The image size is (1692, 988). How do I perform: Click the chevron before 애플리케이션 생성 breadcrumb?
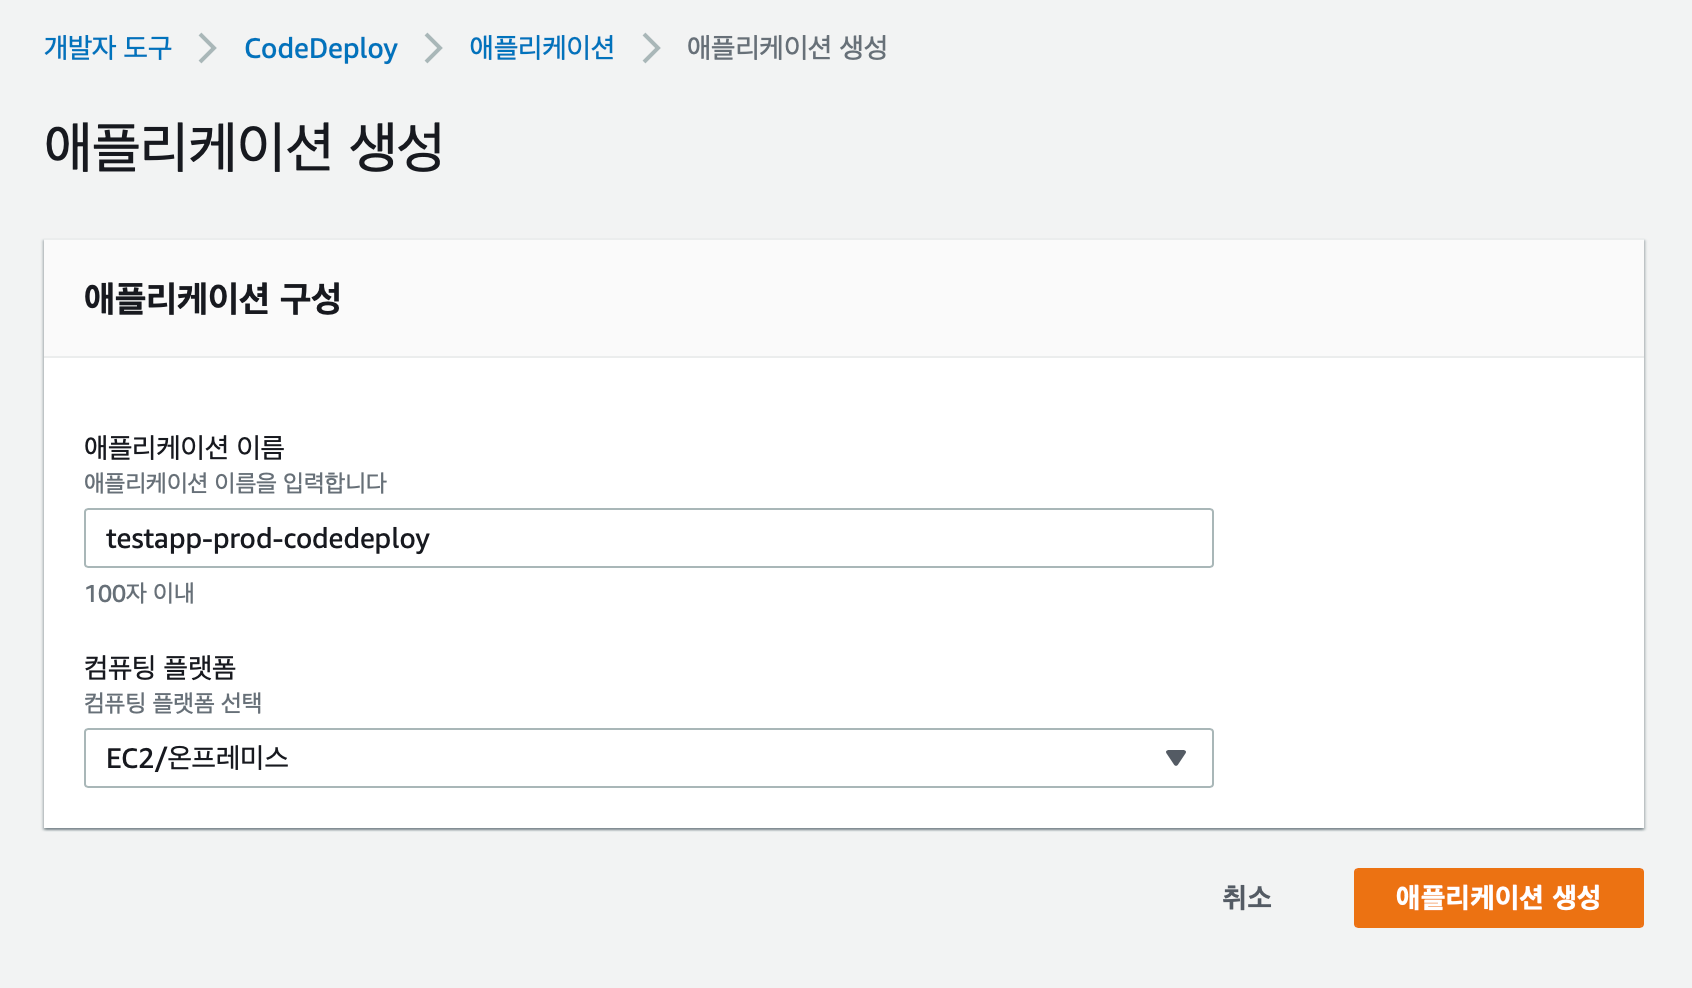tap(651, 48)
